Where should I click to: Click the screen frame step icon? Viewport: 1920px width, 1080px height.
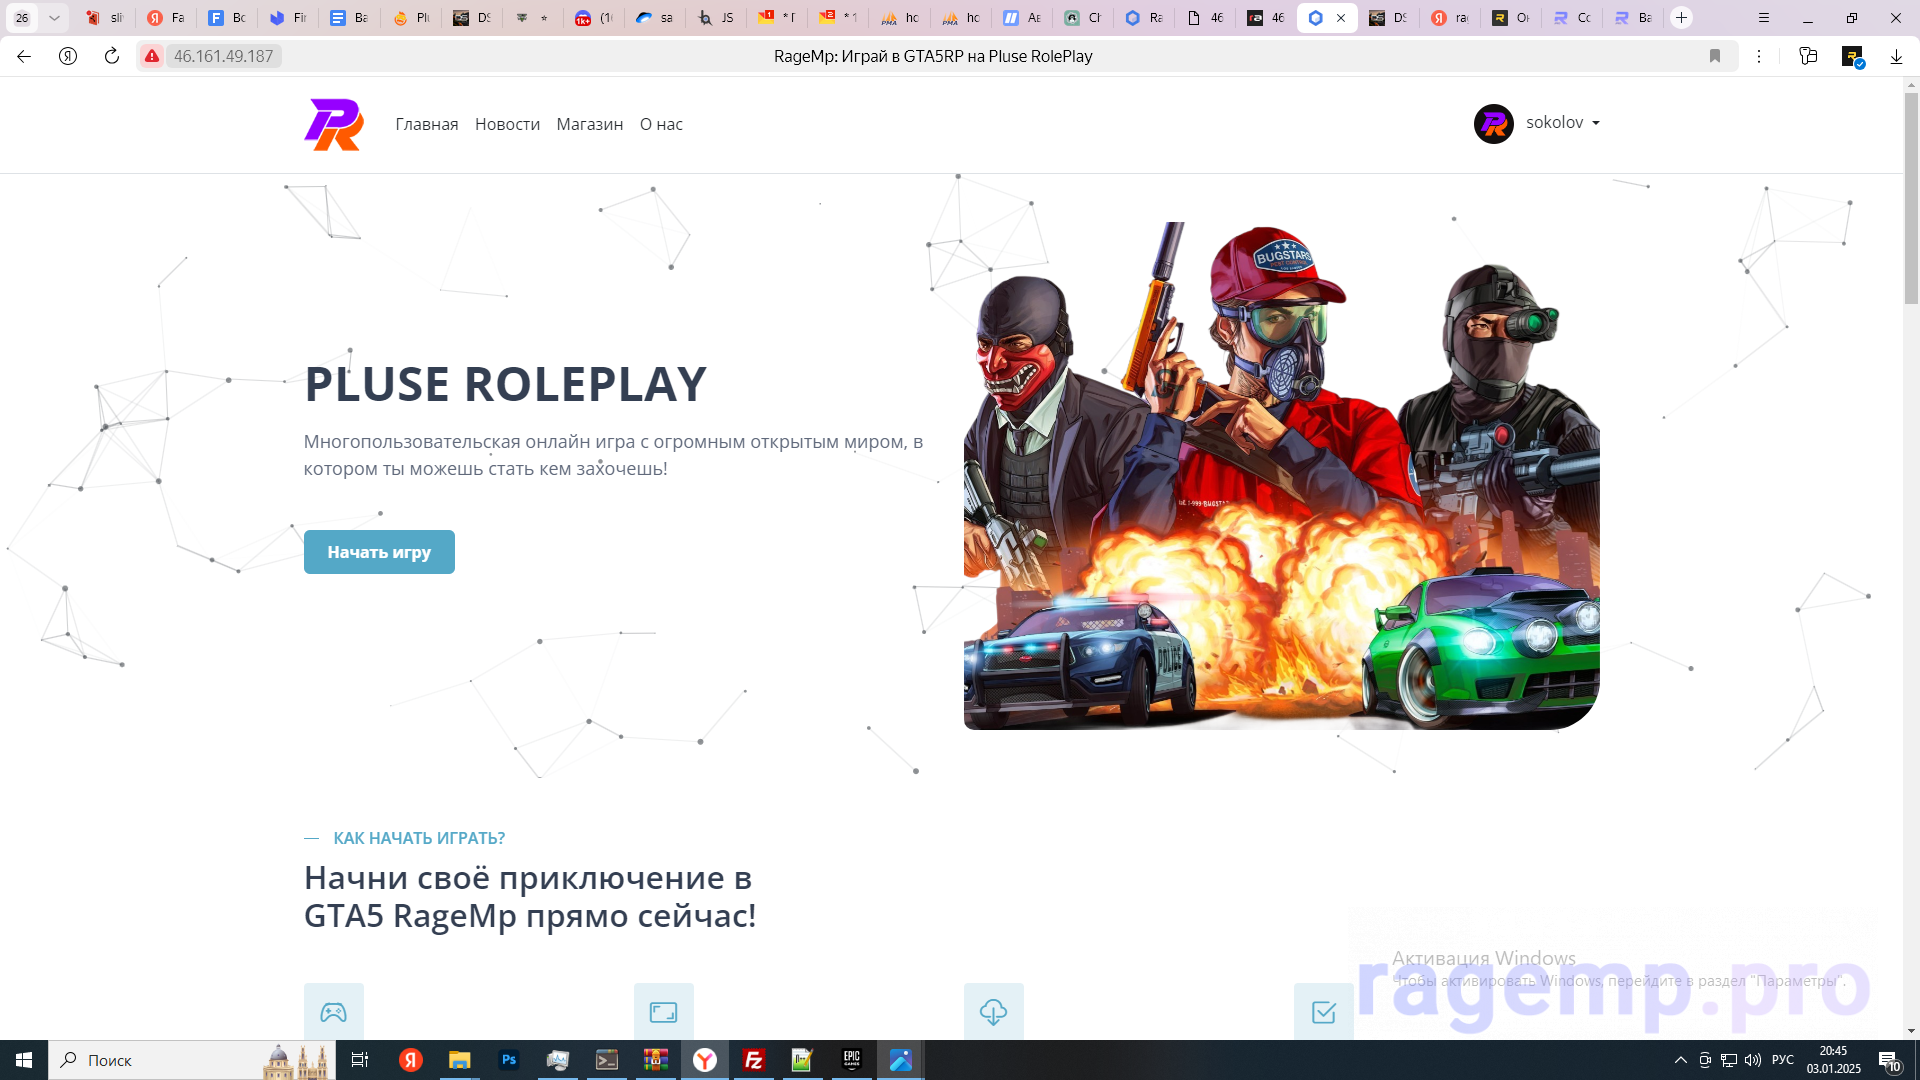pos(663,1012)
